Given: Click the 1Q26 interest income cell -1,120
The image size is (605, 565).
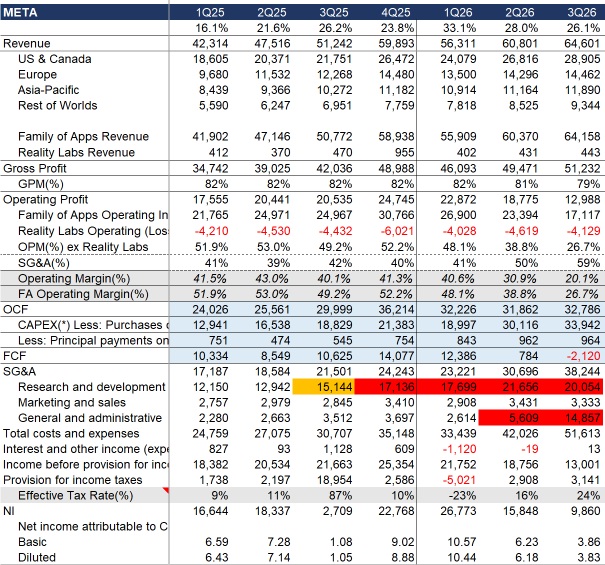Looking at the screenshot, I should (x=460, y=449).
